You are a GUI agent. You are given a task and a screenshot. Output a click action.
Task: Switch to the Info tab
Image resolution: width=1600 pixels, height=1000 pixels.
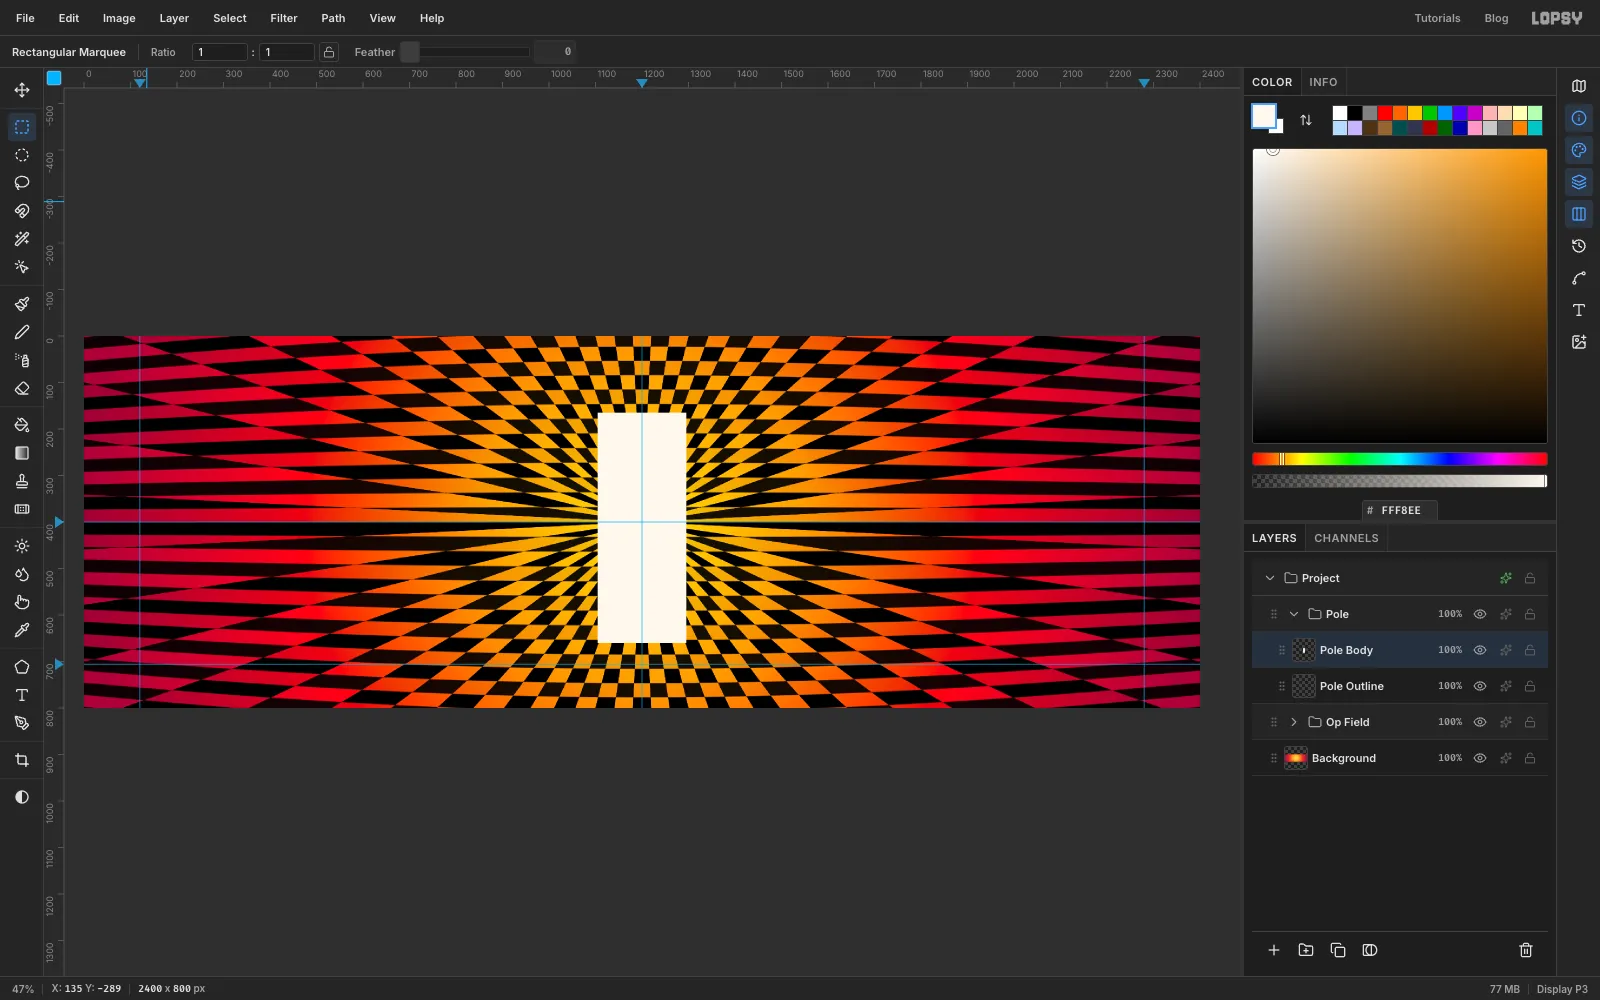coord(1323,82)
